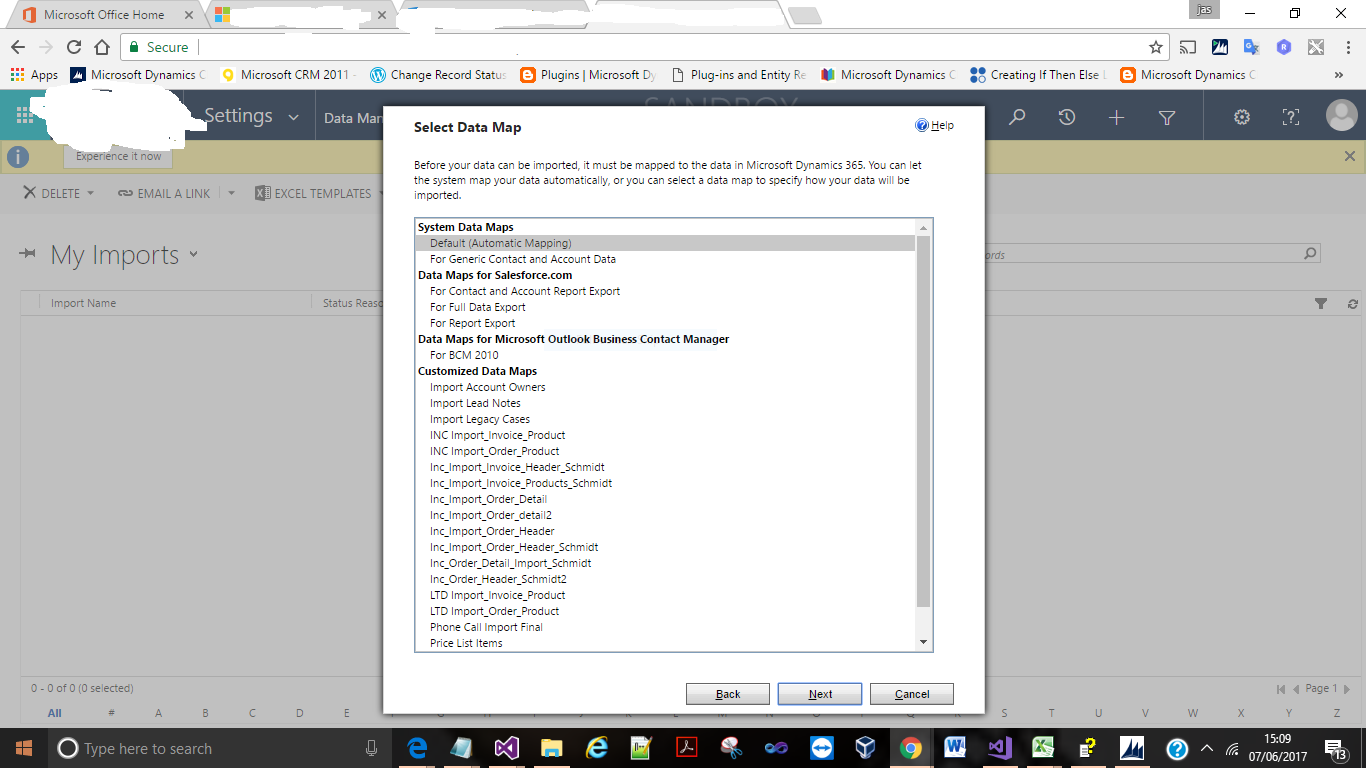Click EXCEL TEMPLATES in command bar

click(313, 194)
